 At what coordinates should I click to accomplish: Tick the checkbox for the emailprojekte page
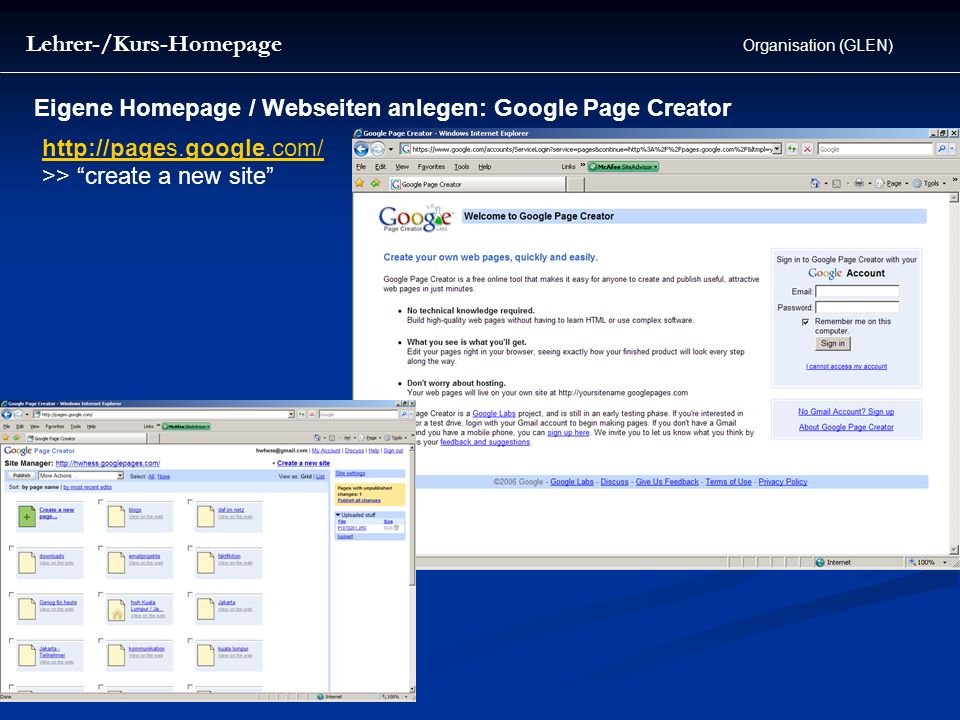pos(100,548)
